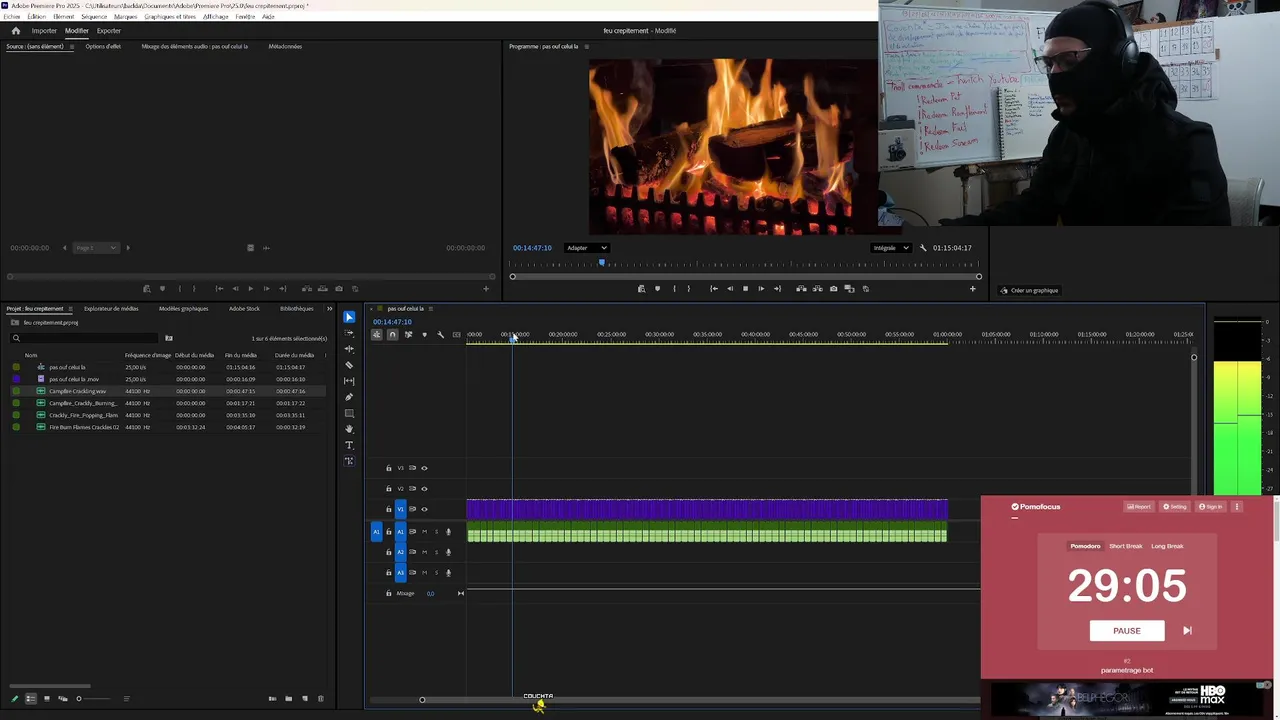Open Adapter zoom level dropdown
1280x720 pixels.
(x=587, y=248)
